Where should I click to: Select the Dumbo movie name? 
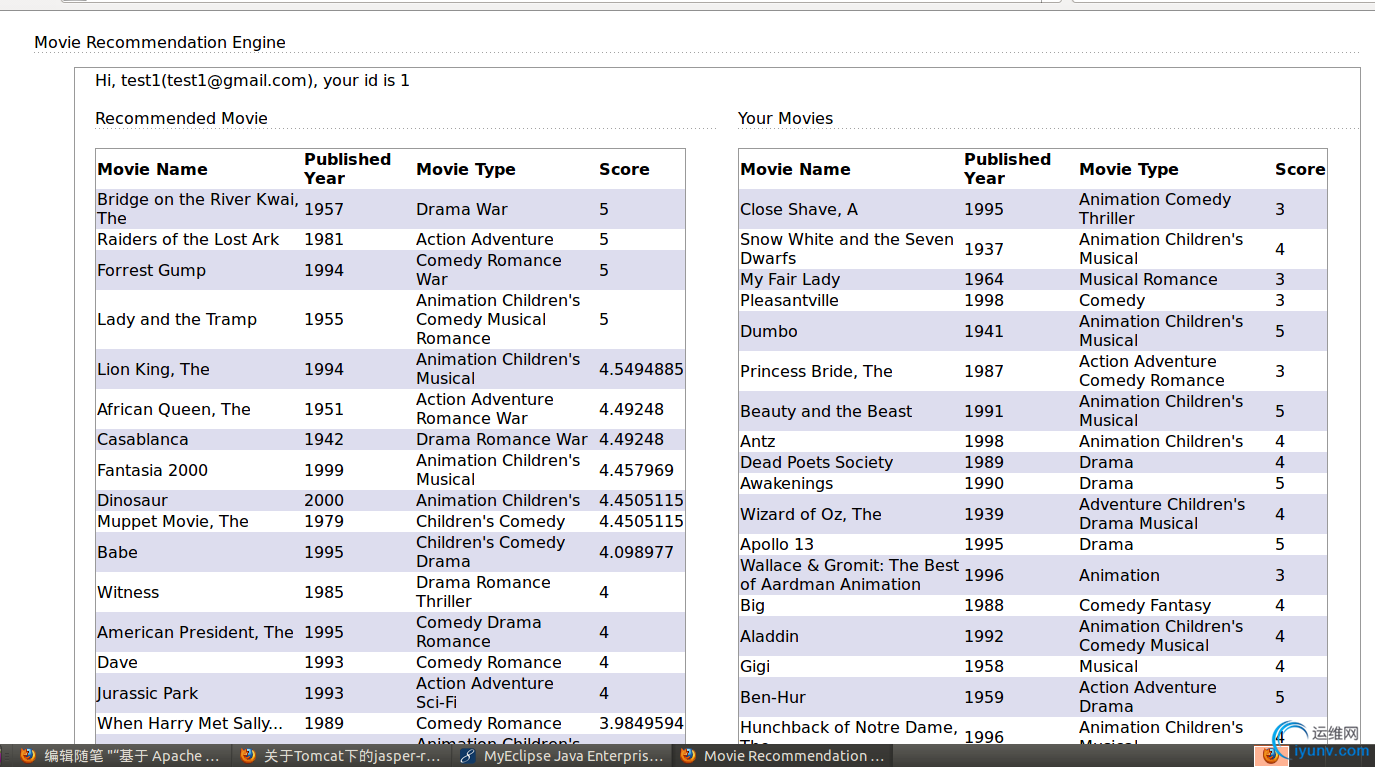769,331
